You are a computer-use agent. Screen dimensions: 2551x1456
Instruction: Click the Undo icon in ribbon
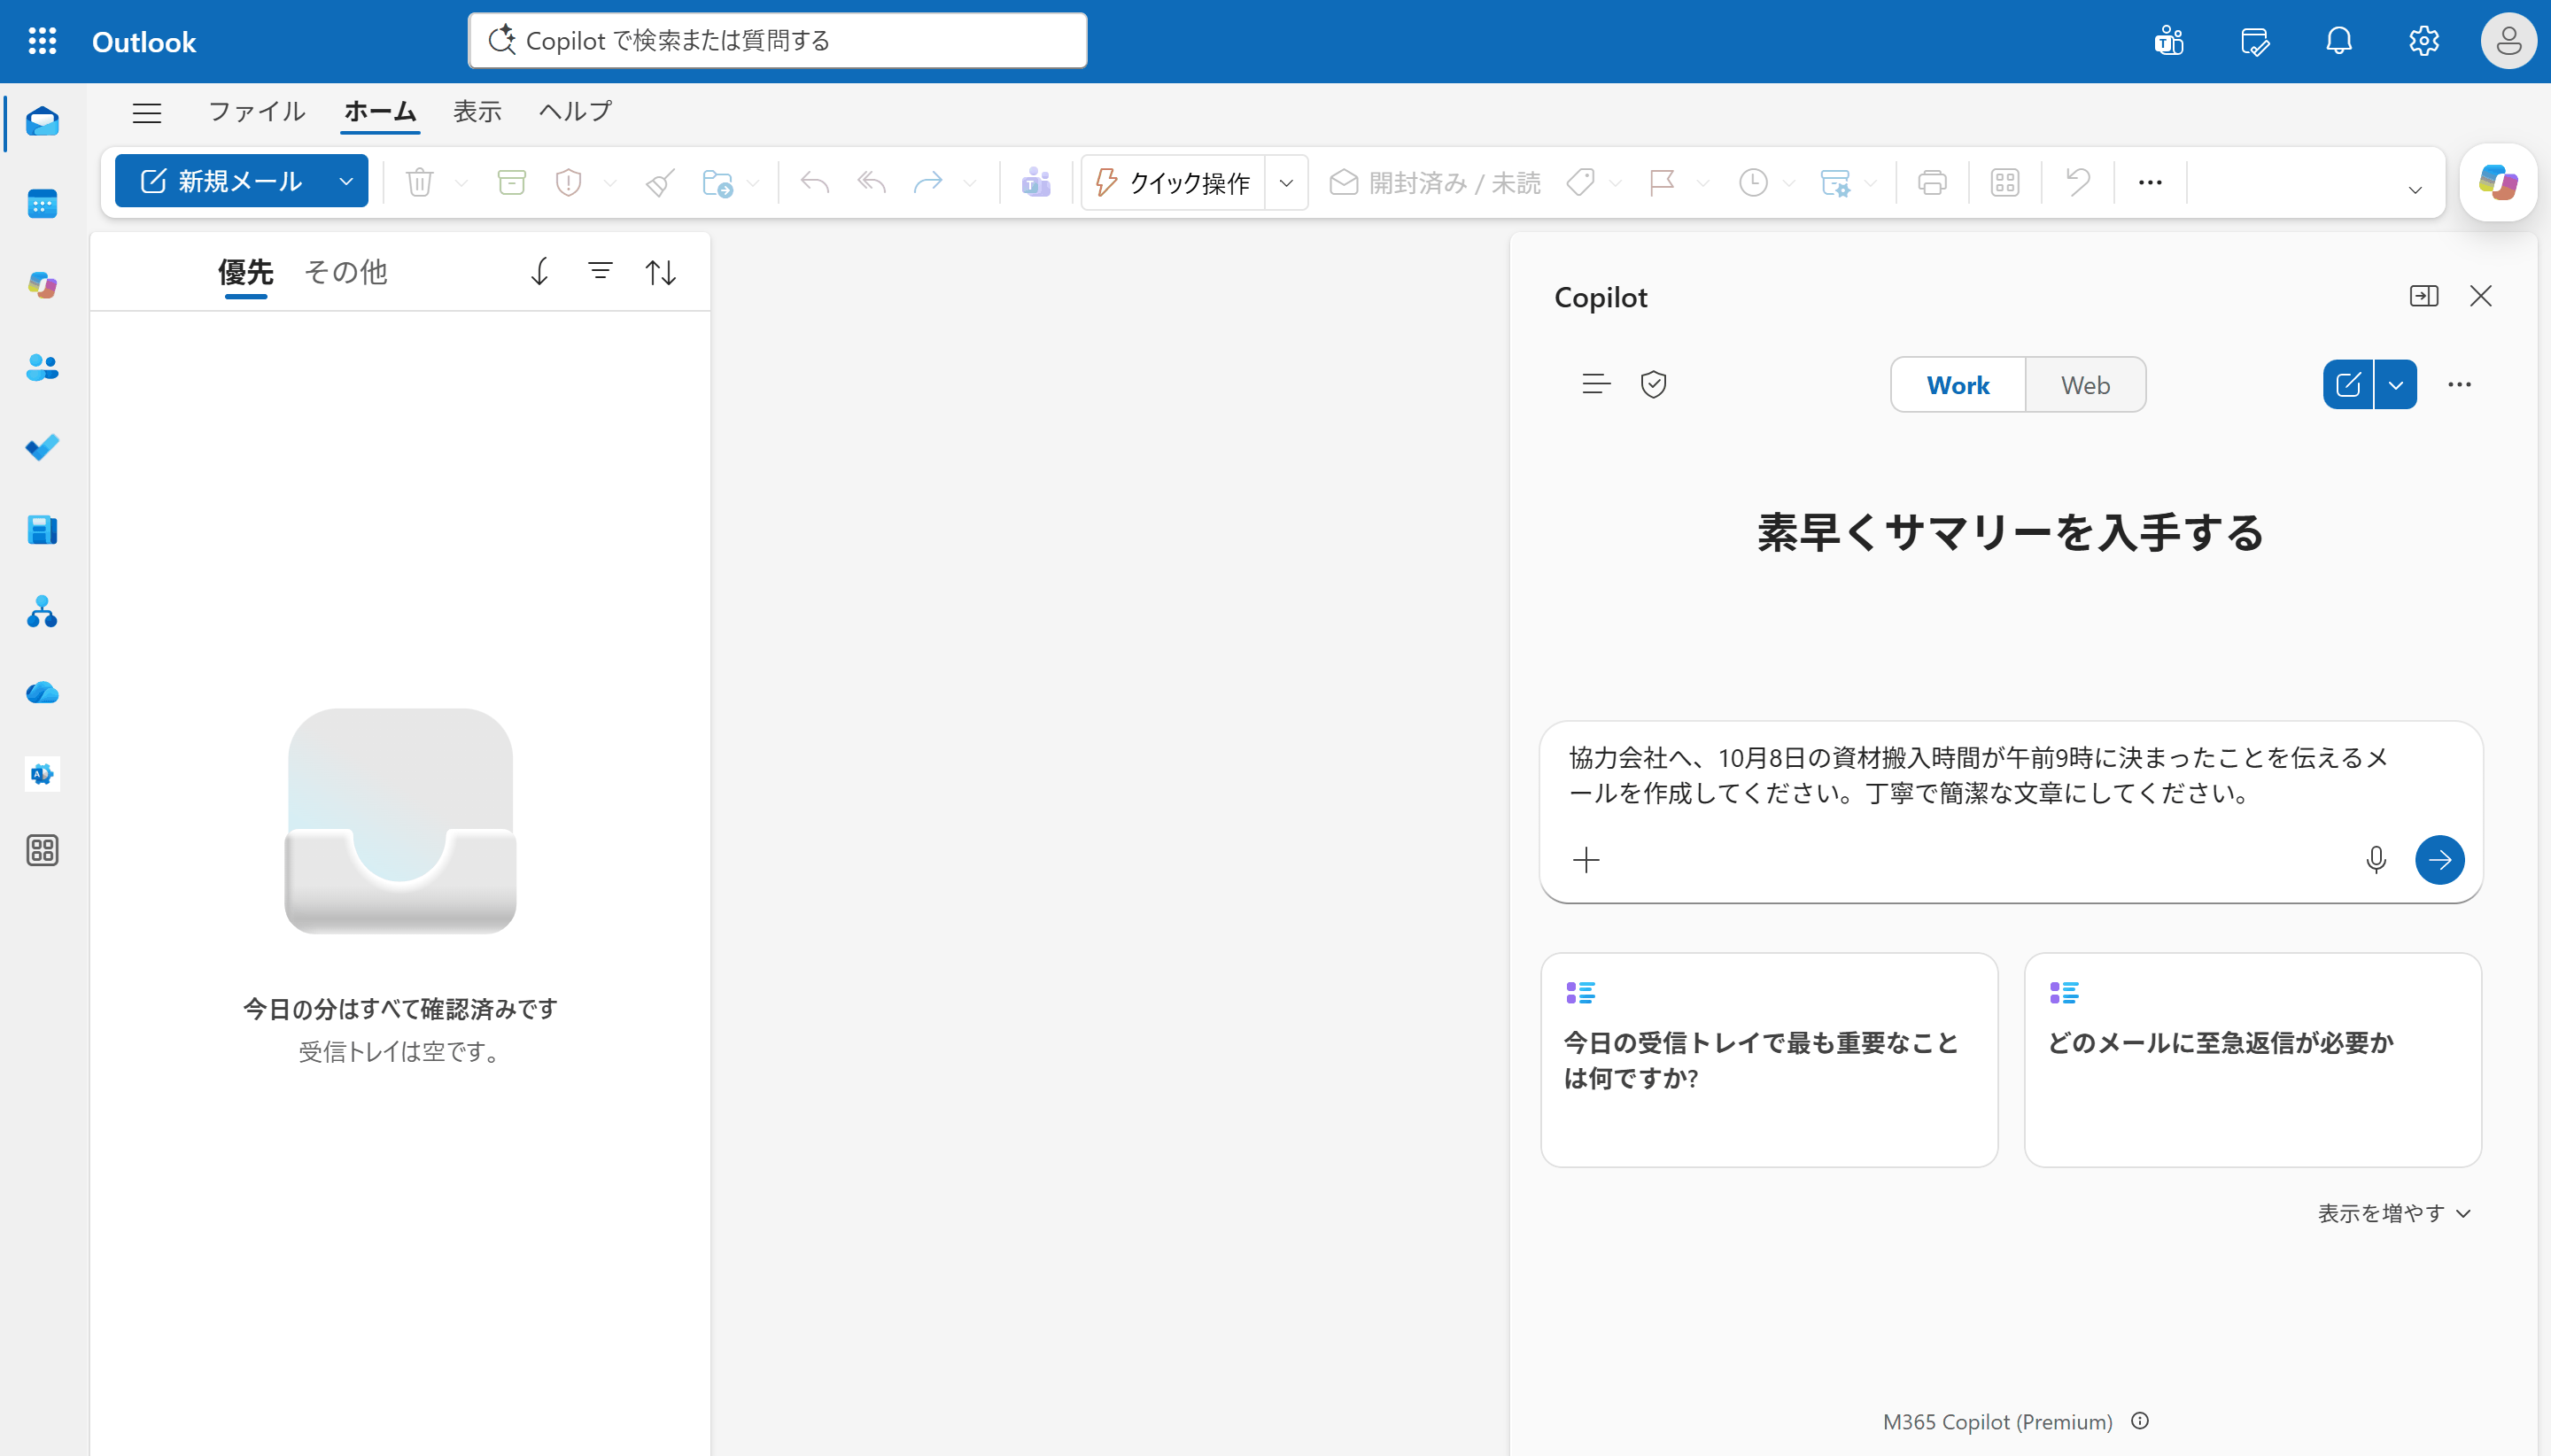tap(2078, 182)
